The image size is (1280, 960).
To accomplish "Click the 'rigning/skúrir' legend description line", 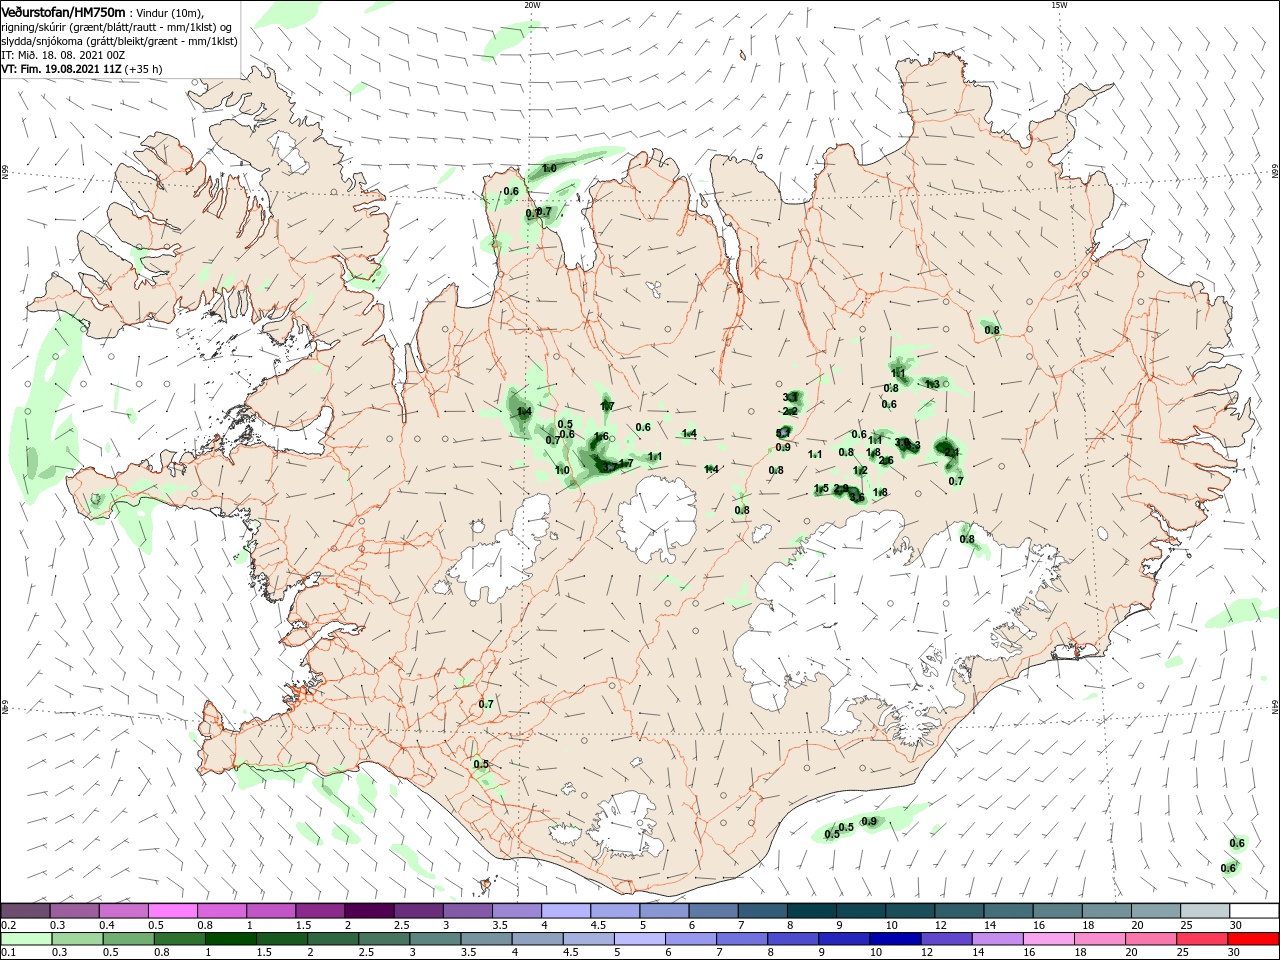I will 118,27.
